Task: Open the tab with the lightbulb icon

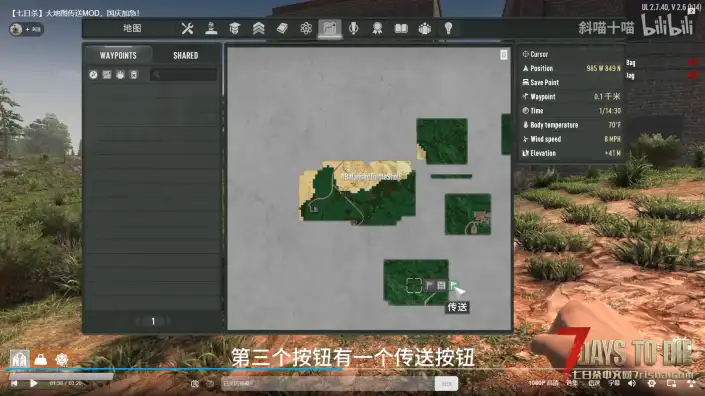Action: [x=448, y=28]
